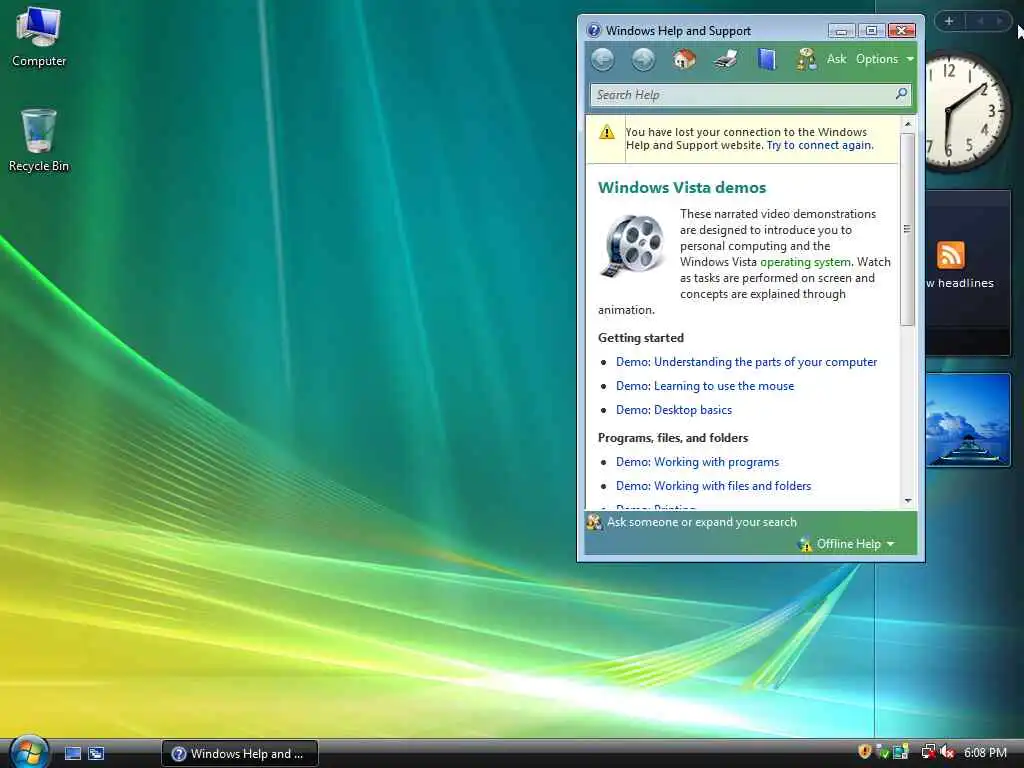Go back in Help and Support
Image resolution: width=1024 pixels, height=768 pixels.
coord(602,59)
